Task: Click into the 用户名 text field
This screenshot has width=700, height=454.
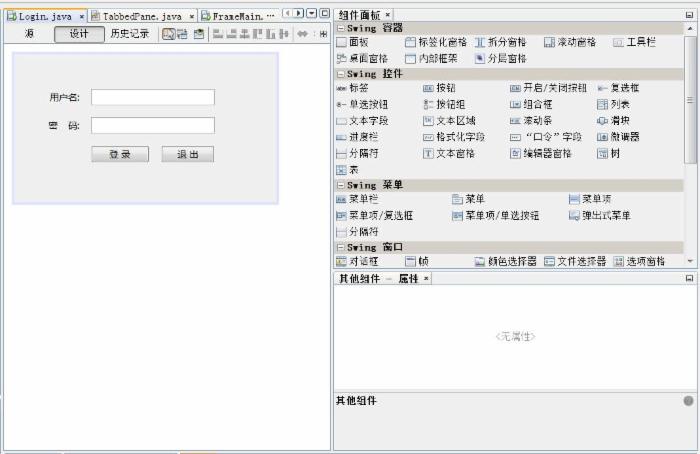Action: [x=153, y=97]
